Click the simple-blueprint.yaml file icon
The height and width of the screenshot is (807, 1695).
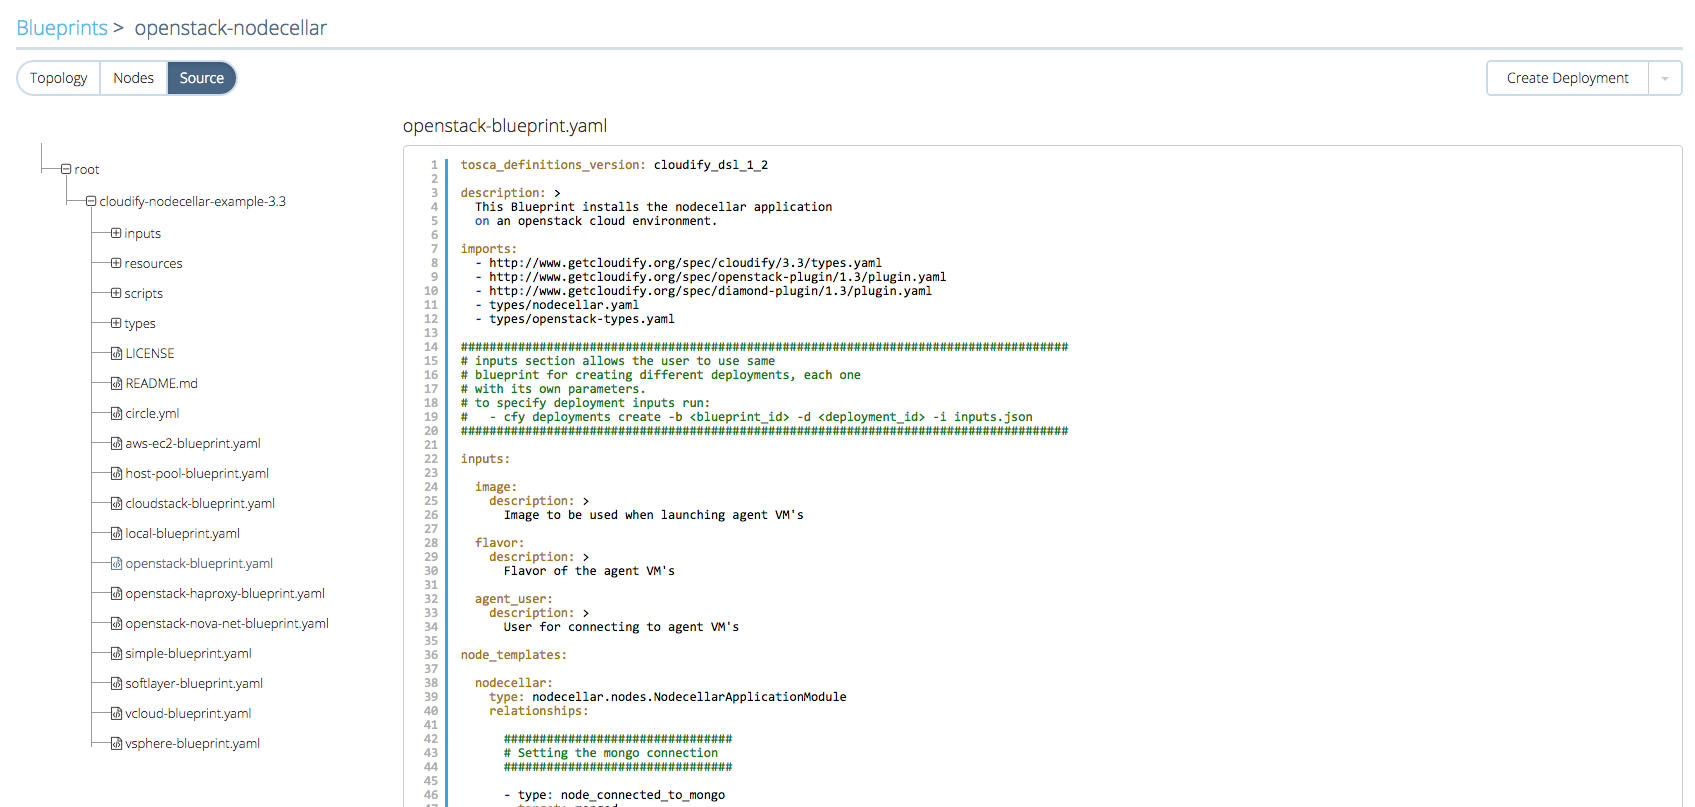pyautogui.click(x=116, y=654)
